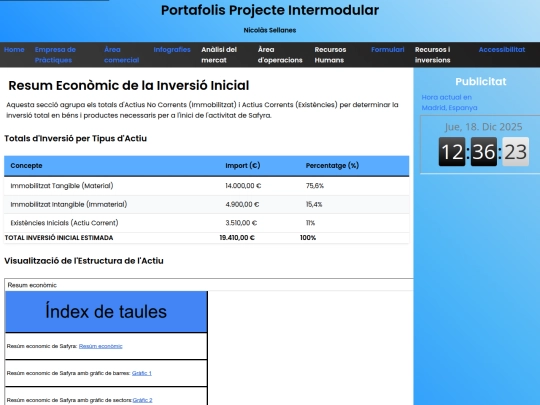Click the '3.510,00 €' amount cell
Image resolution: width=540 pixels, height=405 pixels.
241,223
